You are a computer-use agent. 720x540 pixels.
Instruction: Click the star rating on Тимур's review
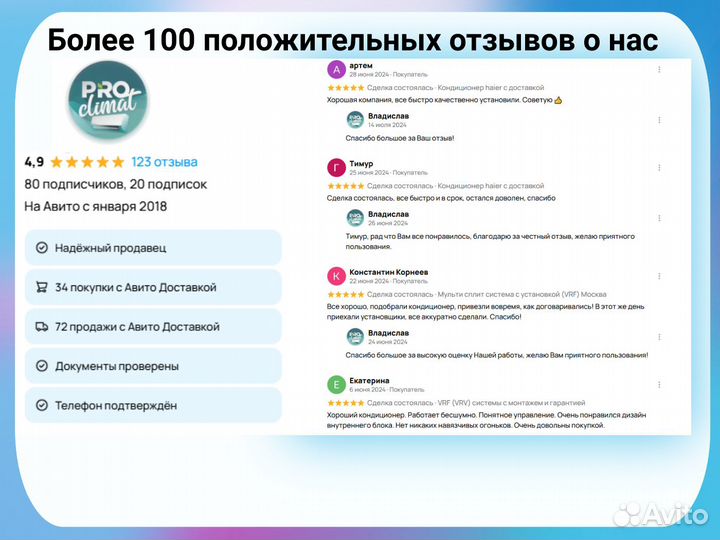pos(345,186)
